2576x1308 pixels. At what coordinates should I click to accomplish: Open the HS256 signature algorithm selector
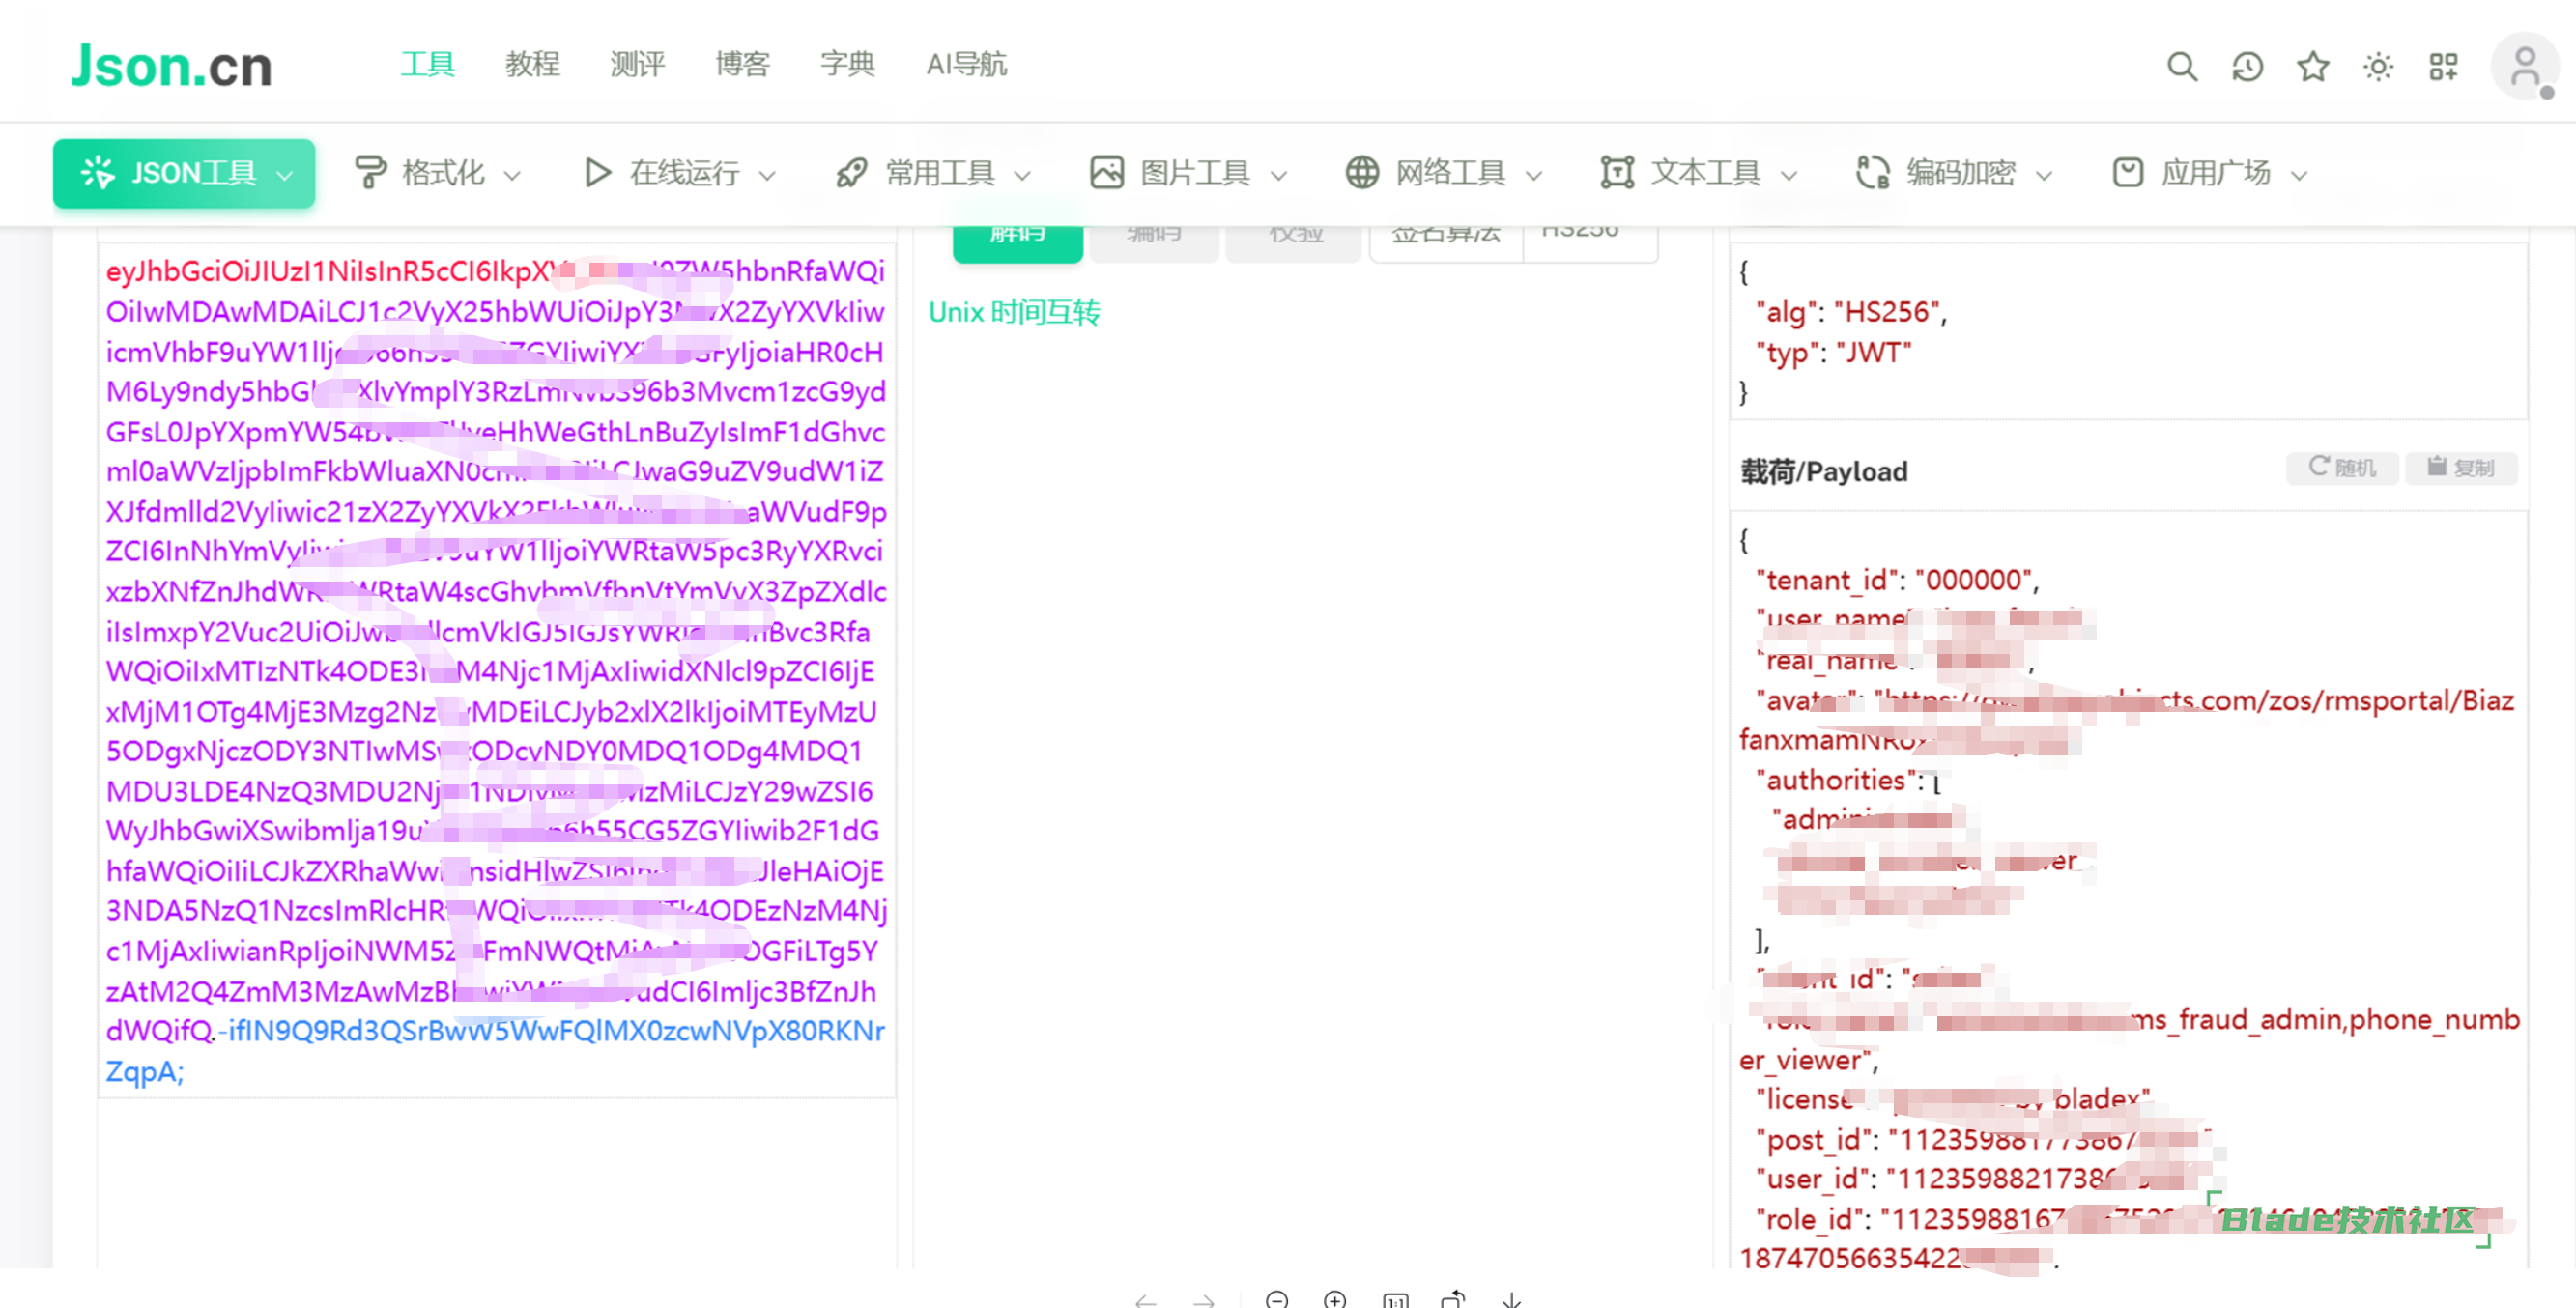[x=1590, y=243]
